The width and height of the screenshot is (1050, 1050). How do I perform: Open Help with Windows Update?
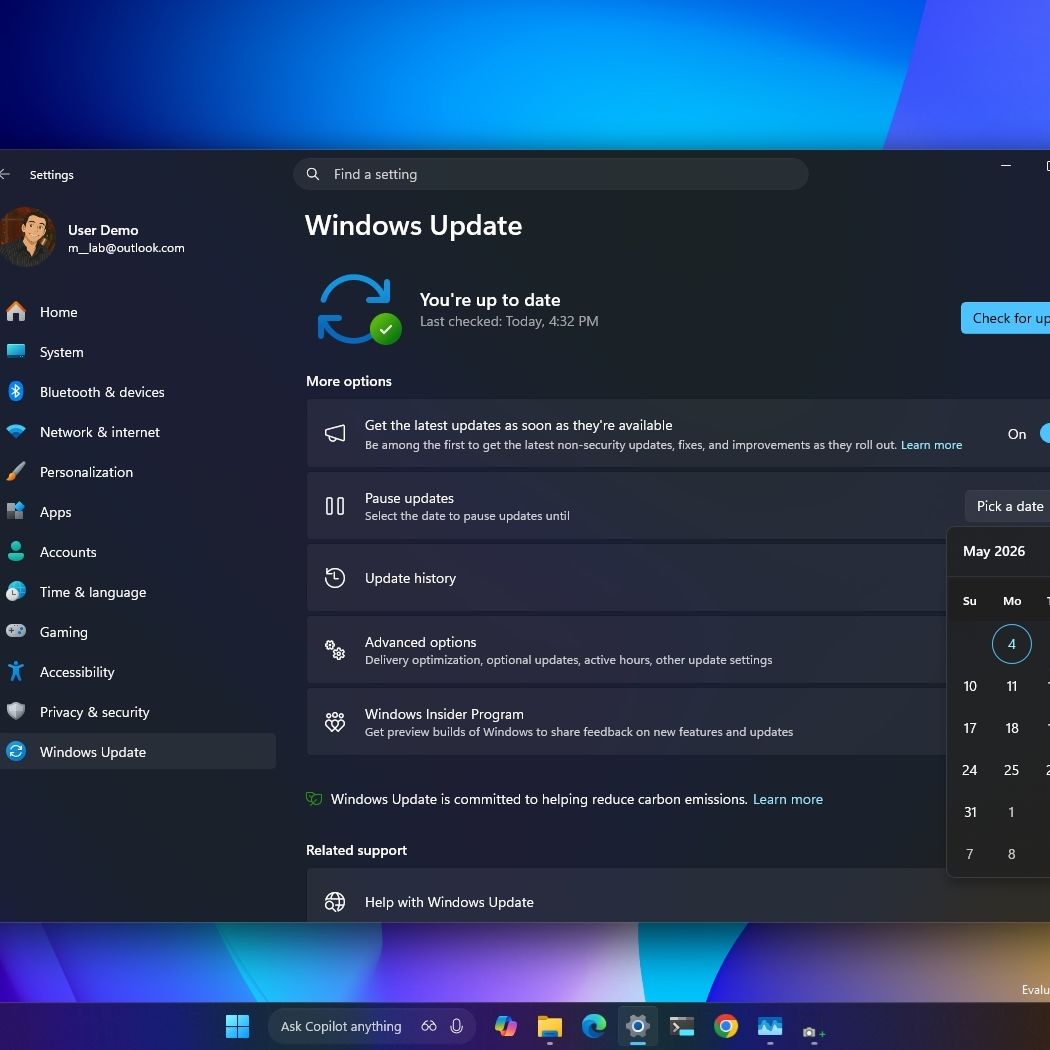click(x=678, y=895)
